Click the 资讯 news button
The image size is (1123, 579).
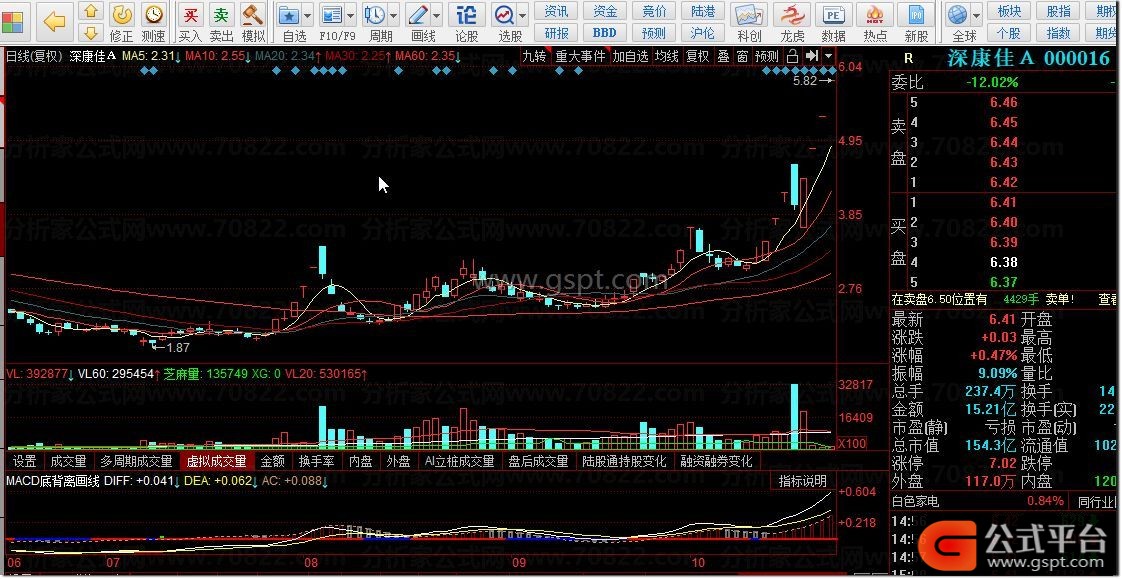(556, 11)
